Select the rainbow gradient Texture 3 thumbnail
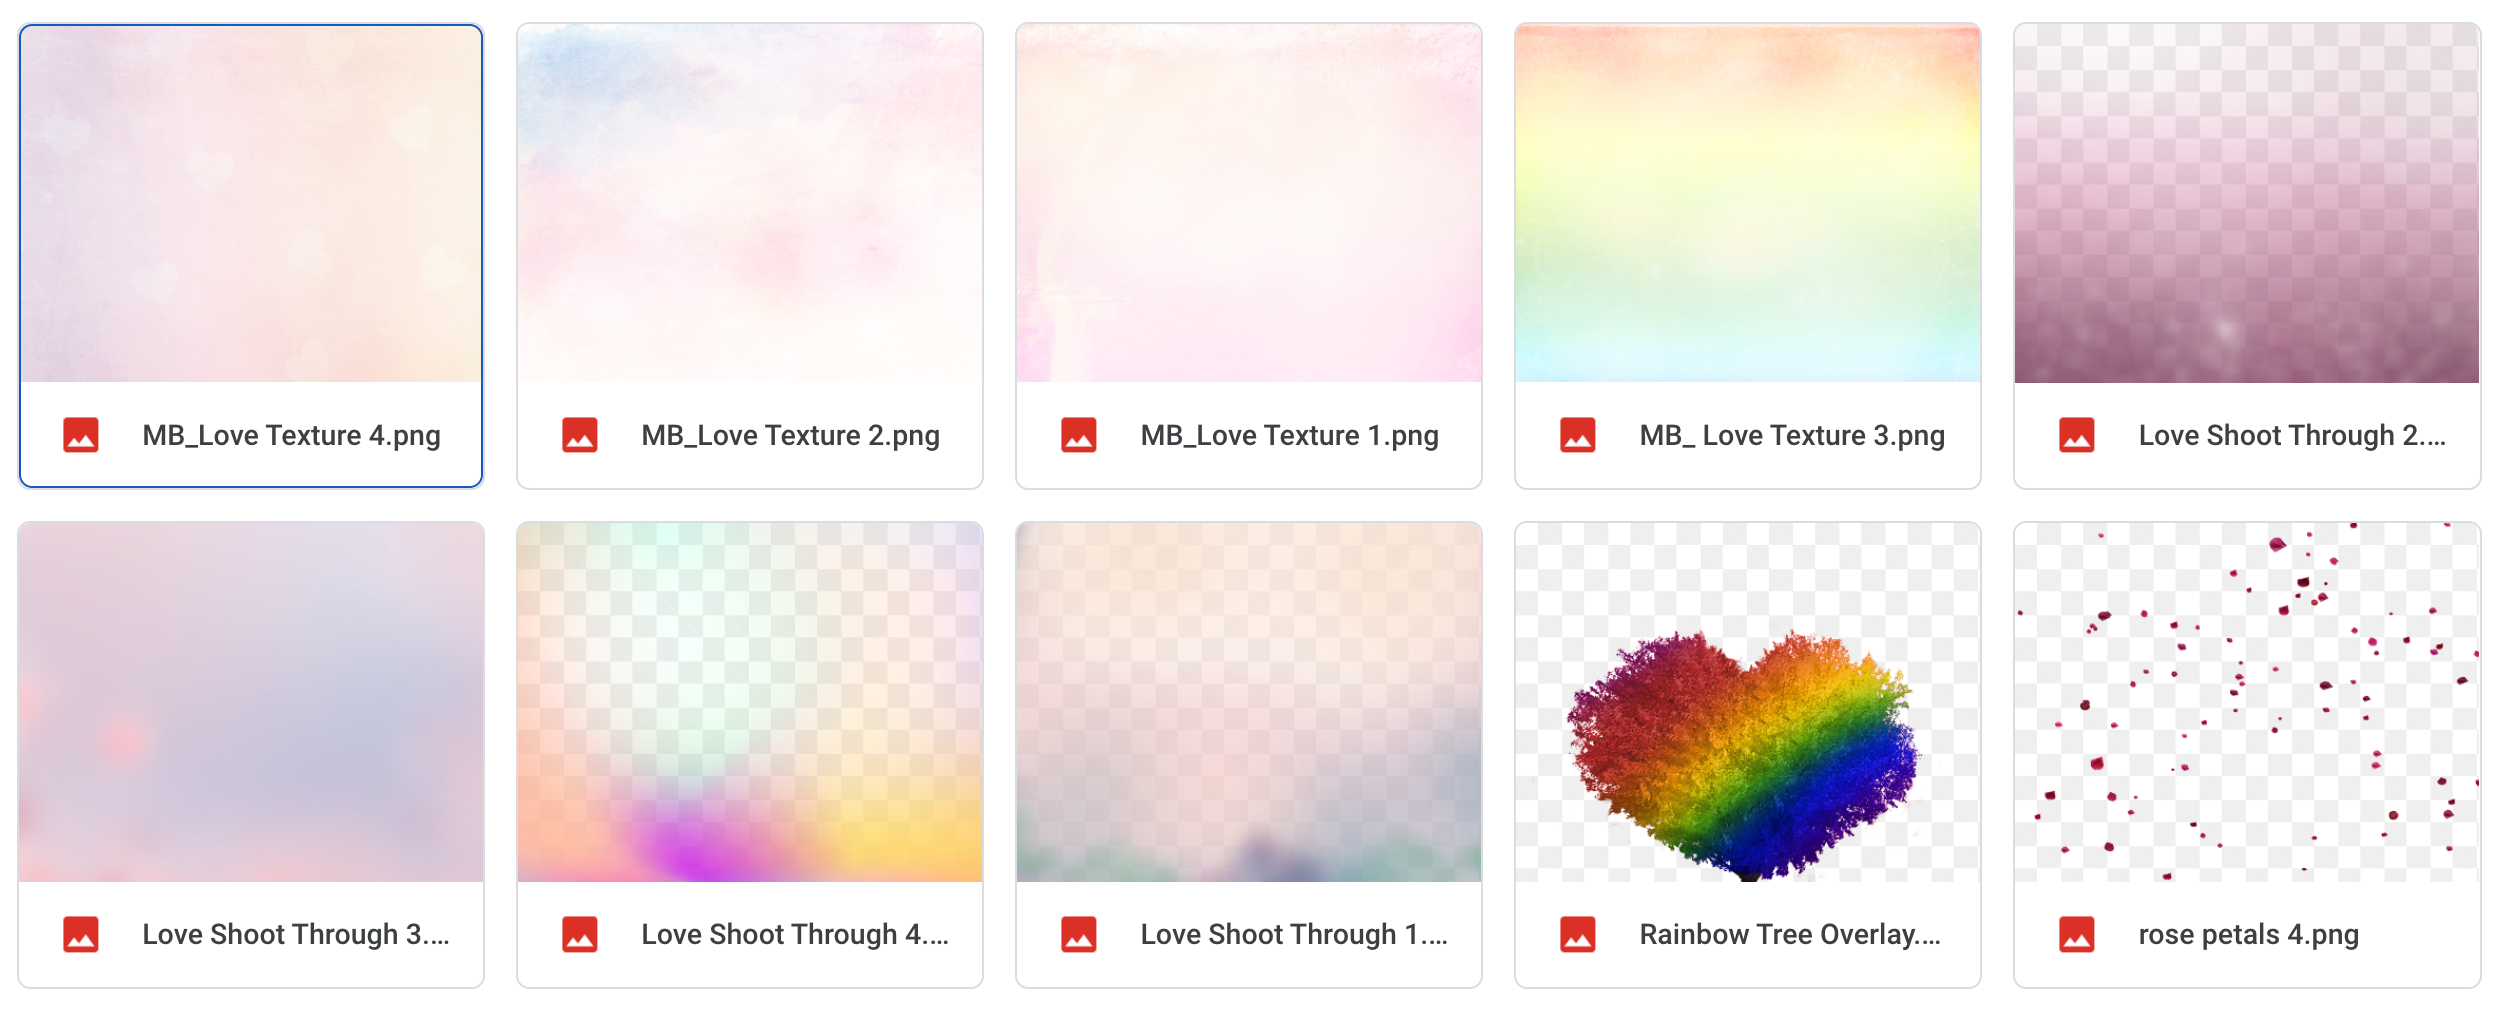Screen dimensions: 2506x1010 [1748, 204]
